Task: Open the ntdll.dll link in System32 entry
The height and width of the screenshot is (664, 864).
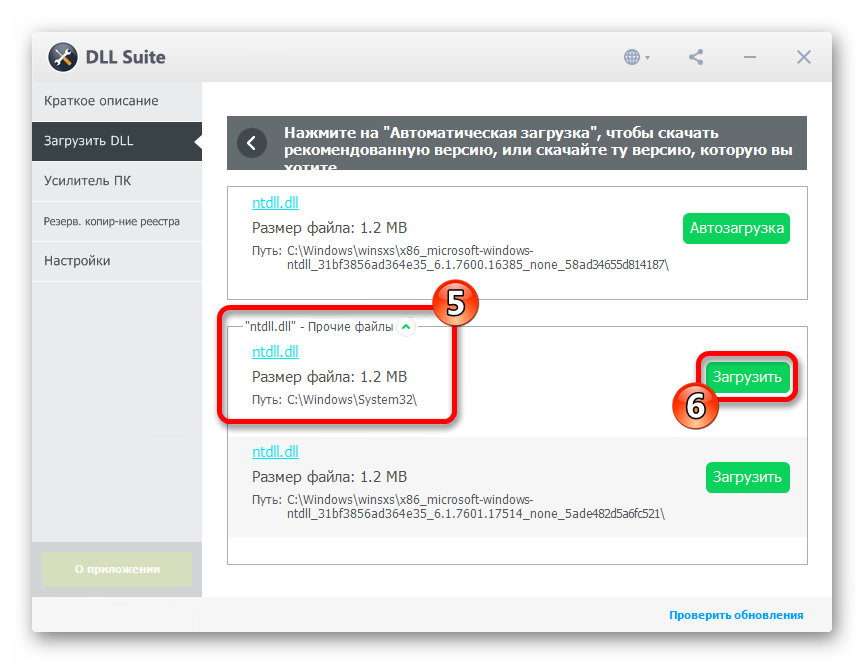Action: coord(275,352)
